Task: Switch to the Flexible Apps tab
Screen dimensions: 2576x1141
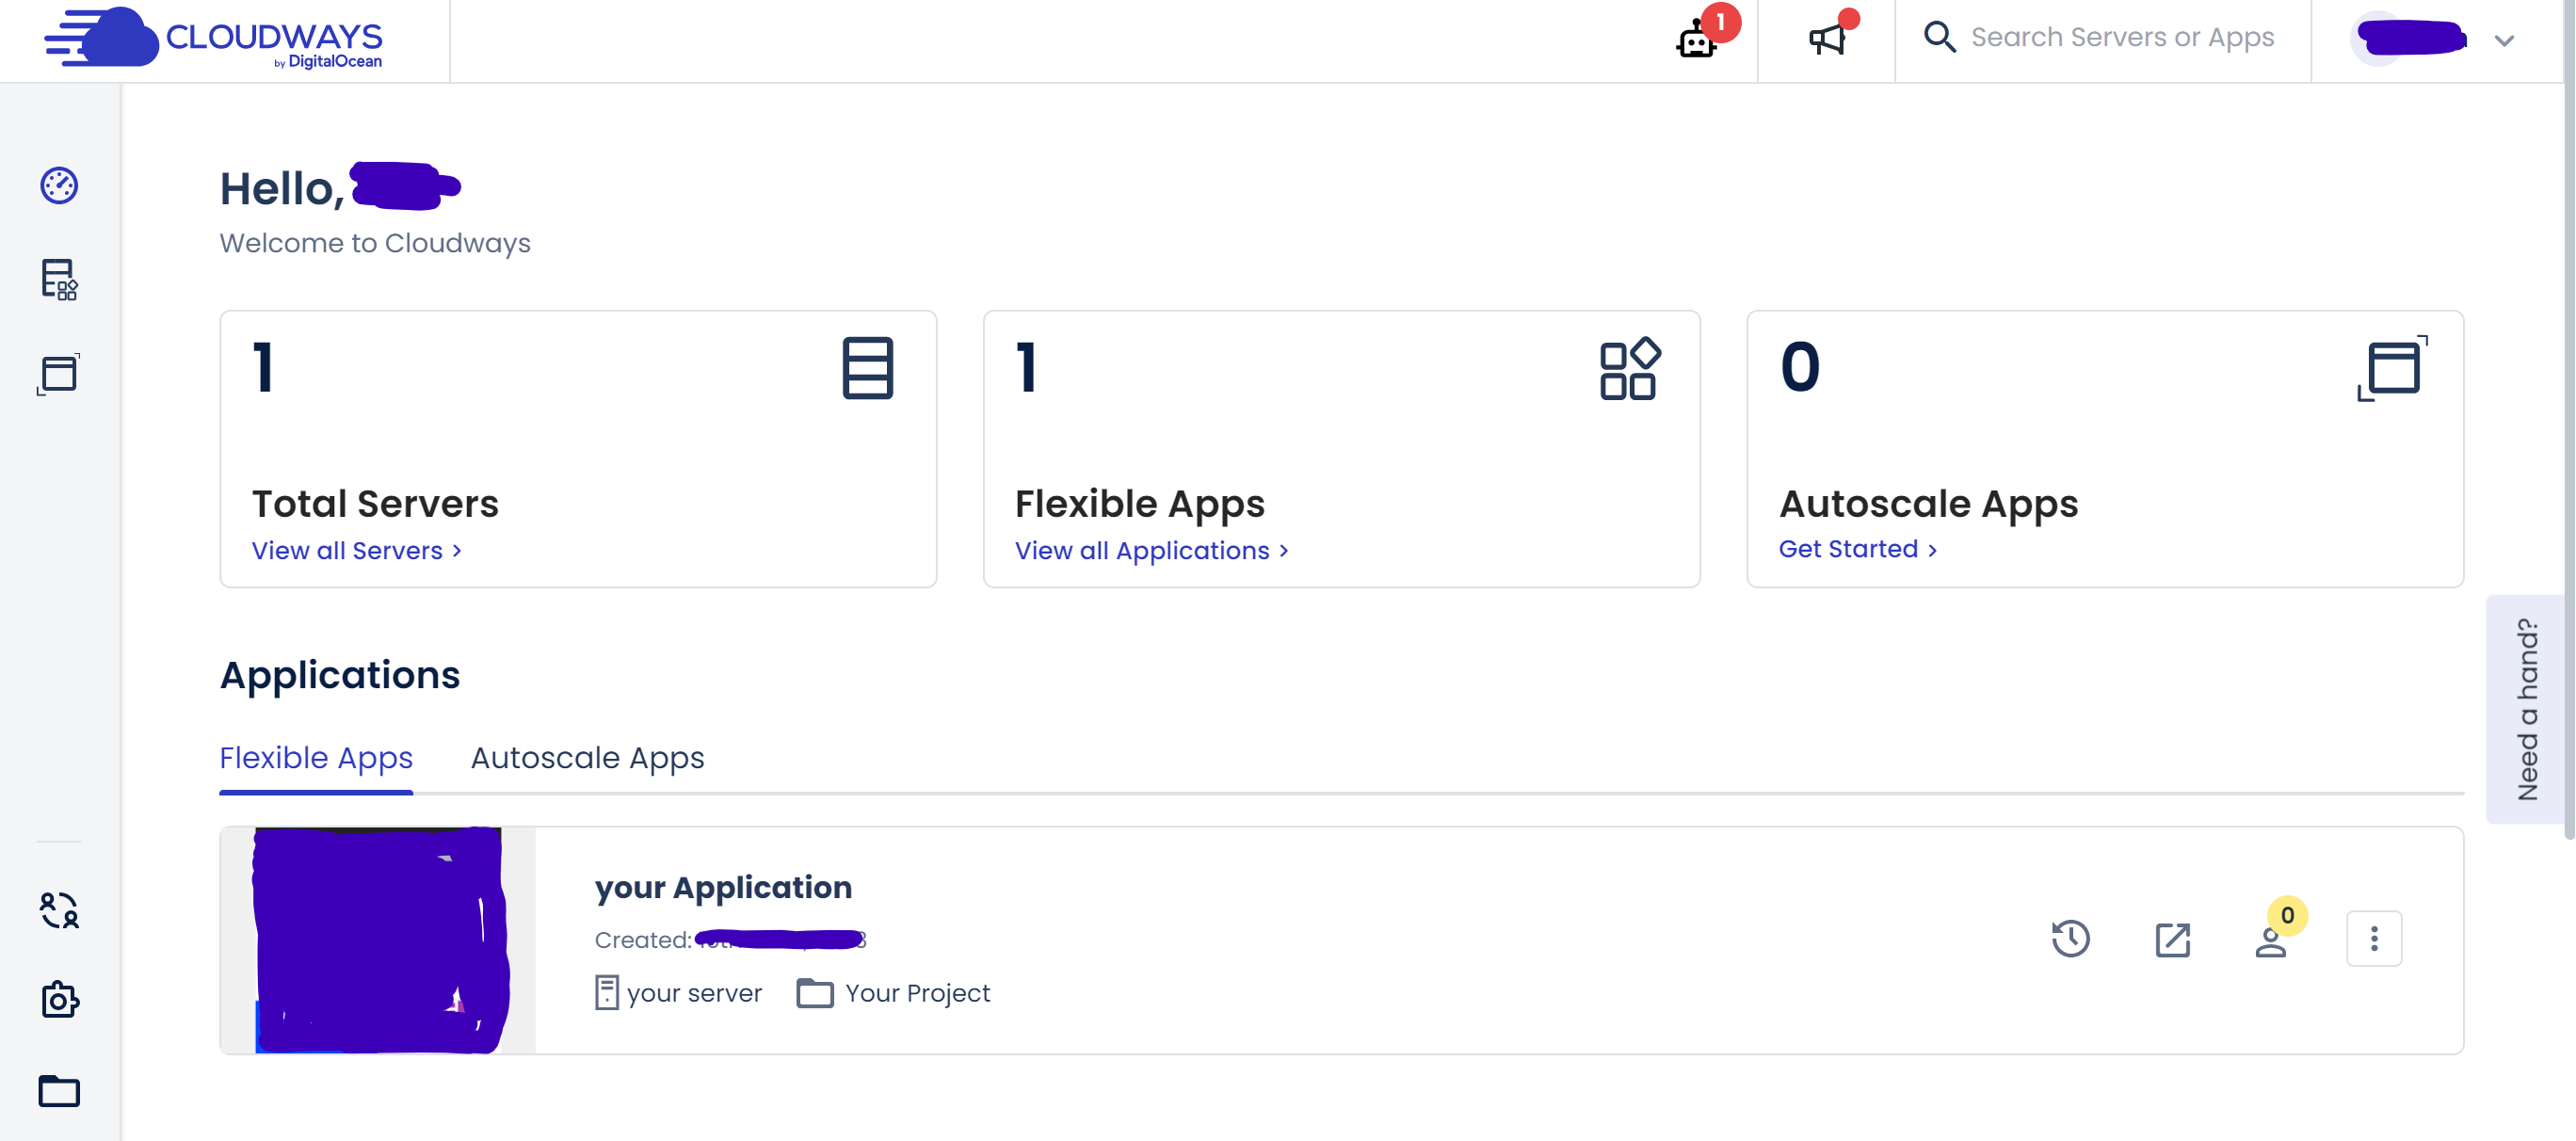Action: (316, 758)
